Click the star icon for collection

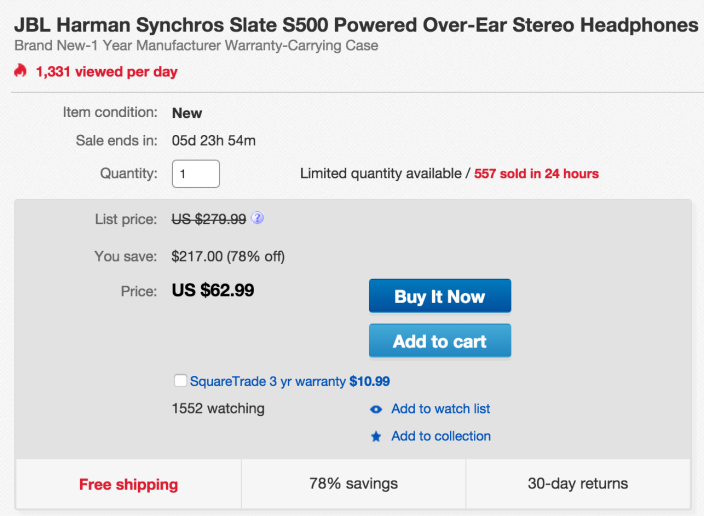(x=376, y=436)
